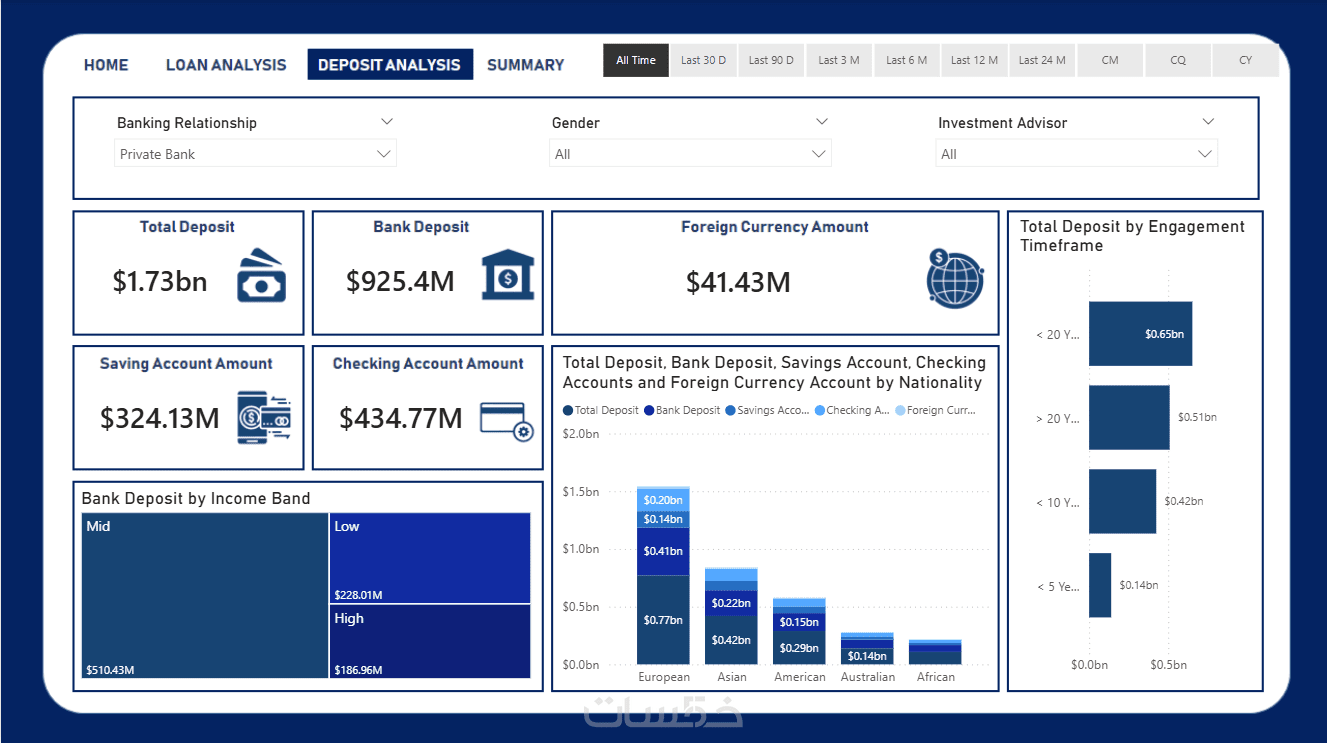Viewport: 1327px width, 743px height.
Task: Switch to the LOAN ANALYSIS tab
Action: [x=226, y=65]
